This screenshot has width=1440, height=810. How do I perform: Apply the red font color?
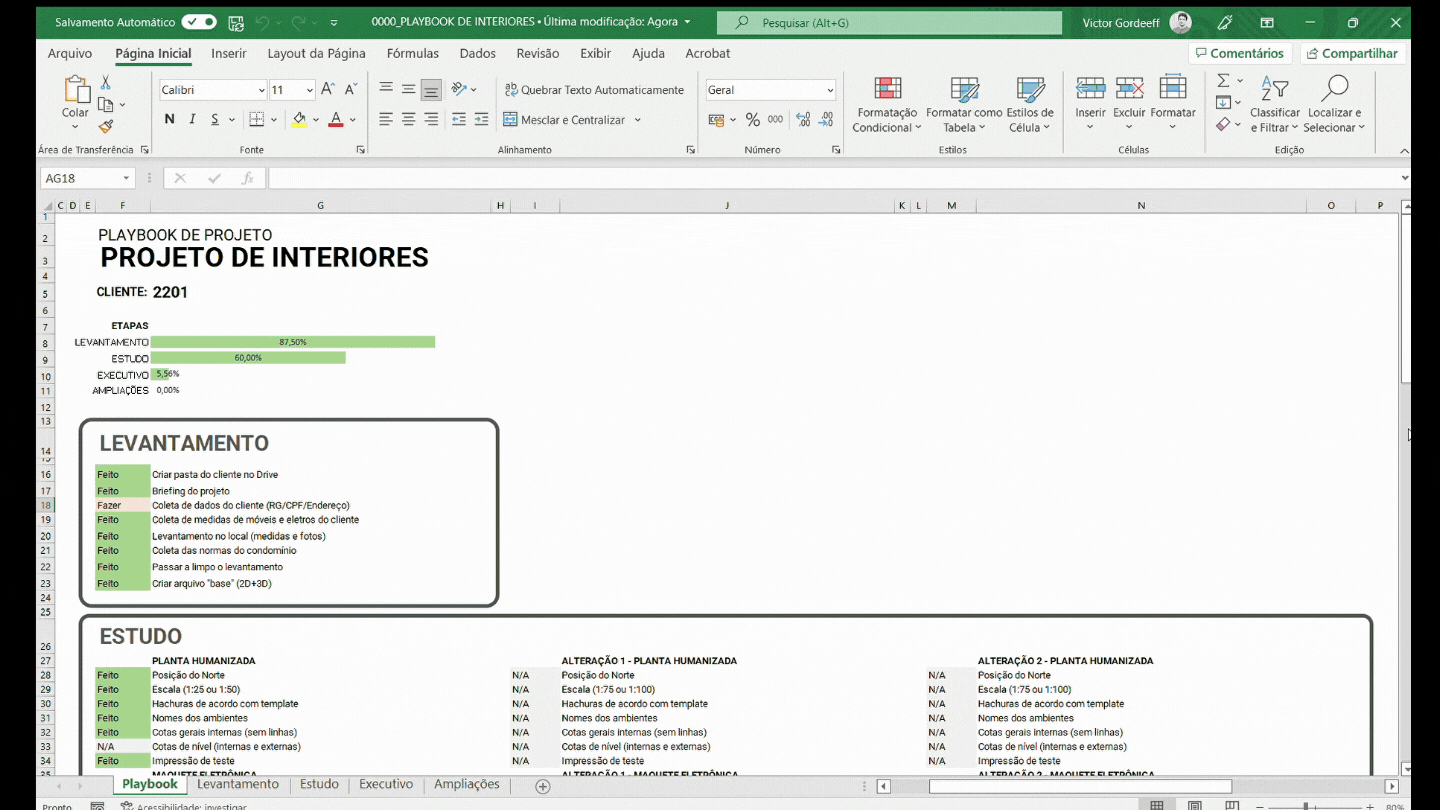point(336,120)
